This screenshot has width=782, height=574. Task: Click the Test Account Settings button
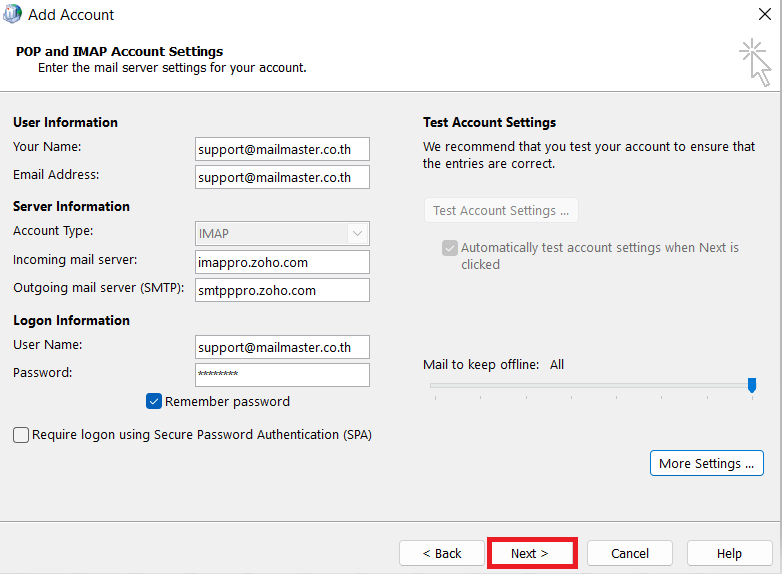(x=501, y=210)
